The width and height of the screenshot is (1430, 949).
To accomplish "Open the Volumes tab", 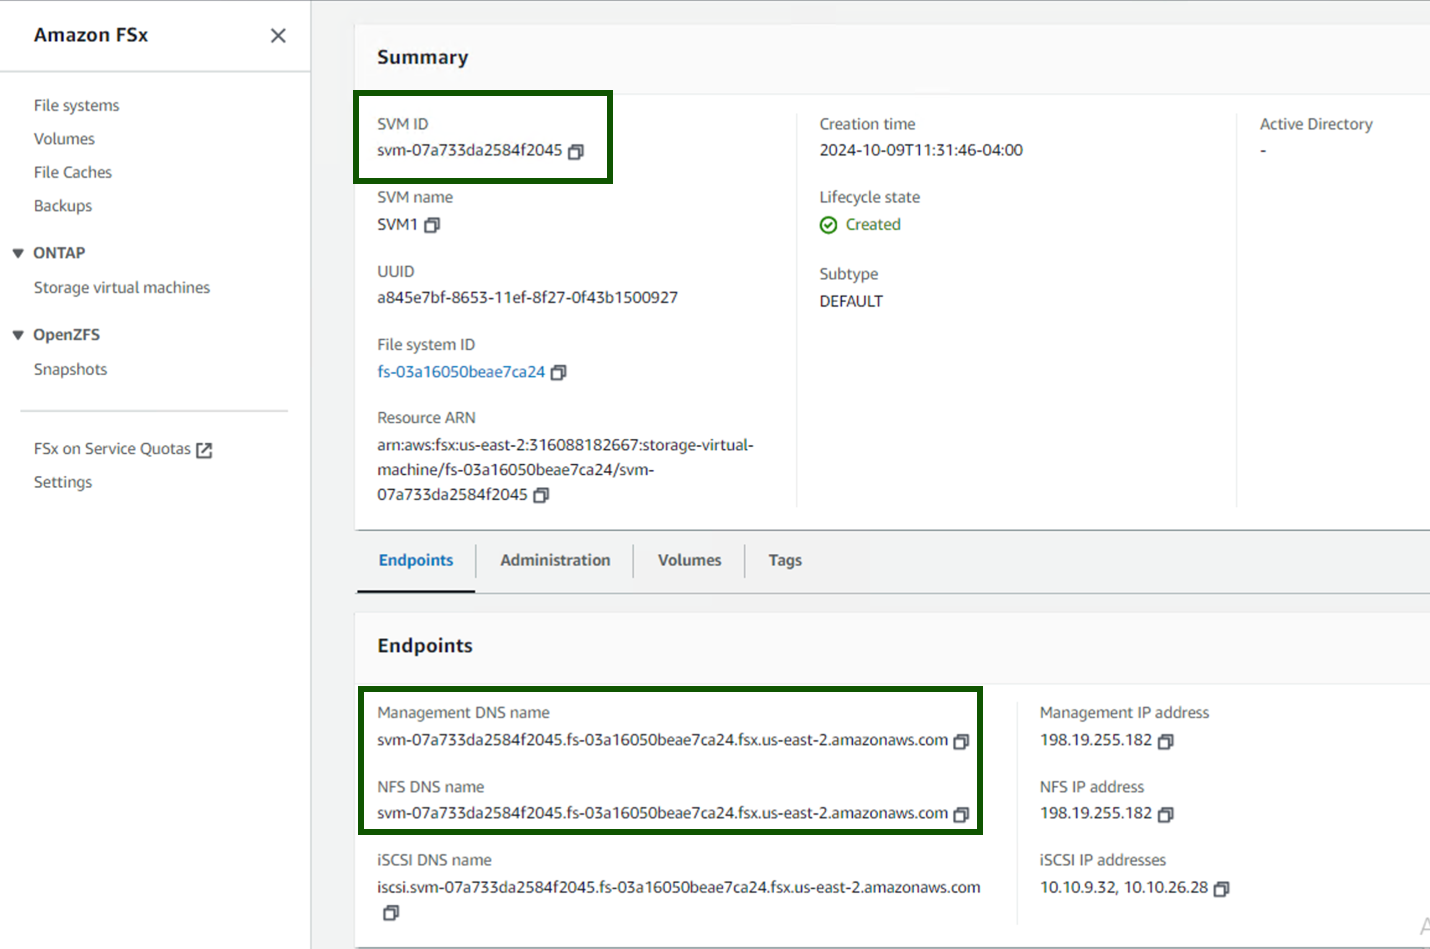I will [x=689, y=560].
